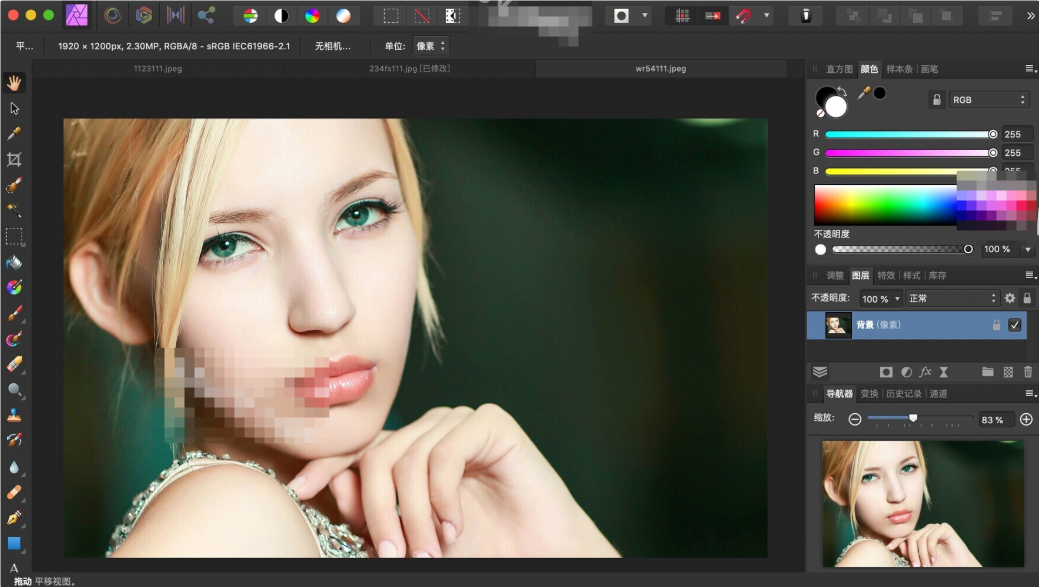This screenshot has height=587, width=1039.
Task: Click the G channel slider
Action: pyautogui.click(x=911, y=153)
